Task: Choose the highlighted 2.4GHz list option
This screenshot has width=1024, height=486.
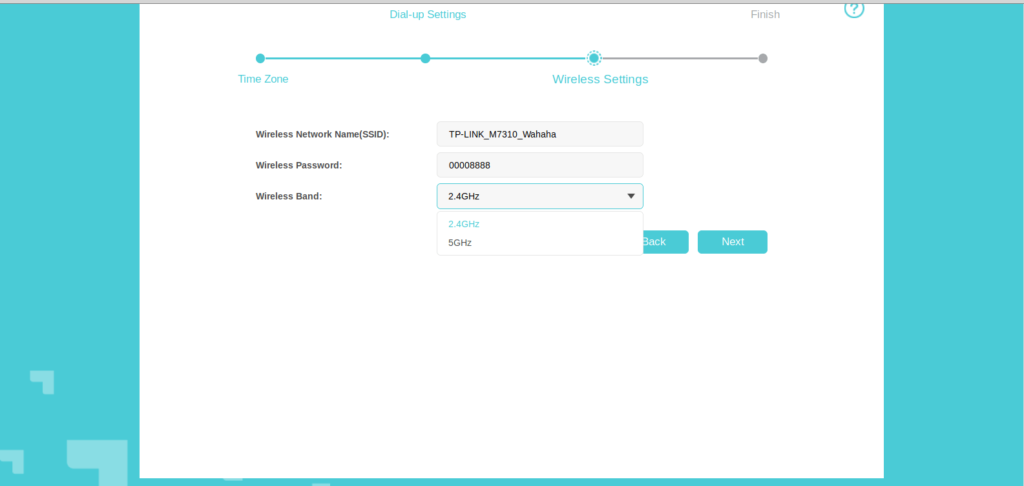Action: [464, 224]
